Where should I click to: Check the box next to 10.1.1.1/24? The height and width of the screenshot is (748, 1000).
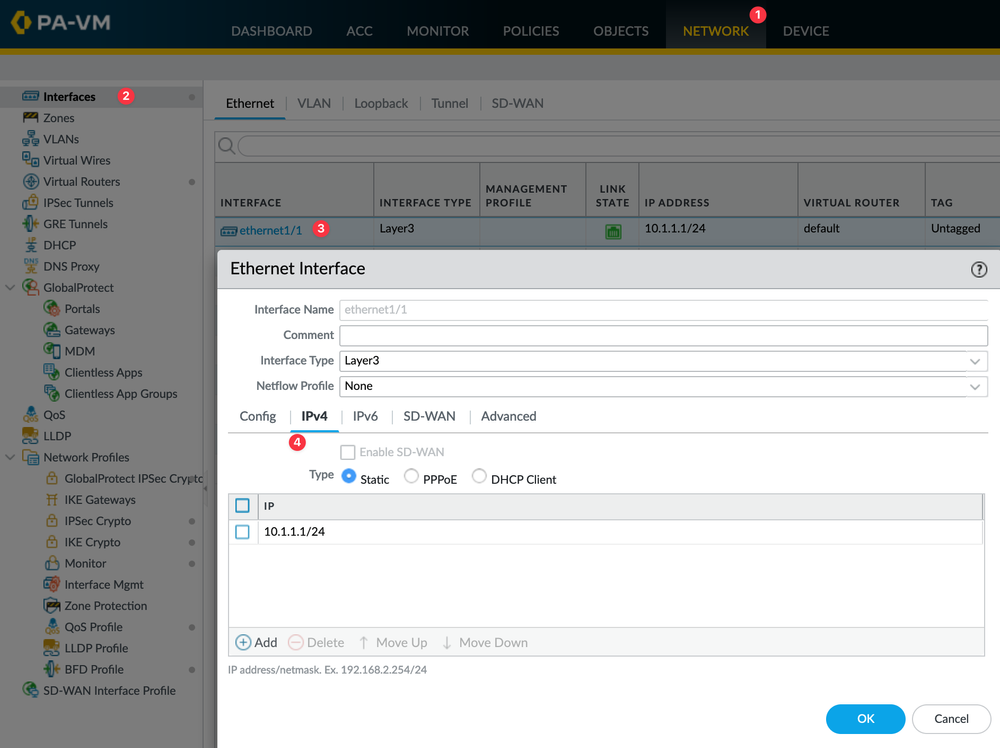[242, 532]
